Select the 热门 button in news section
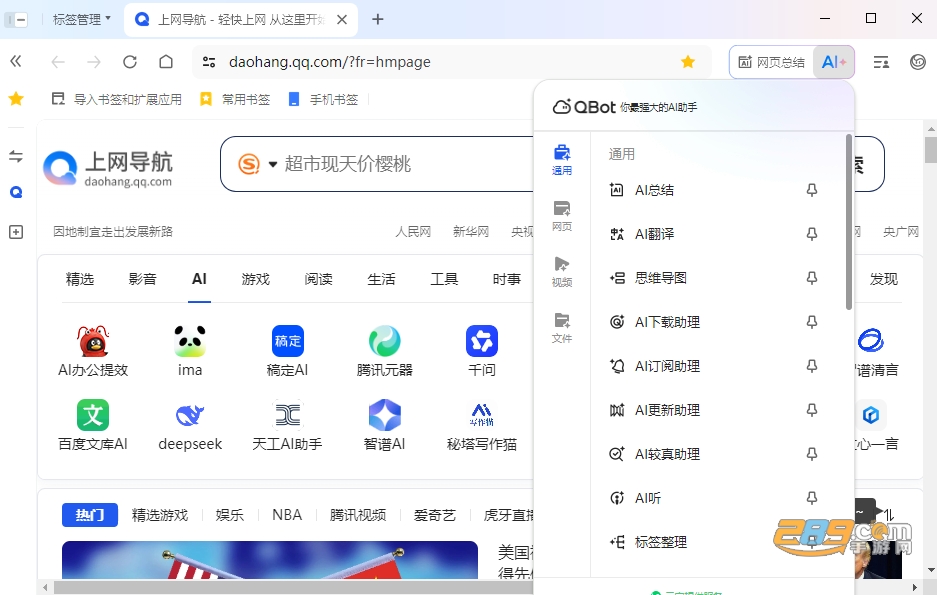937x595 pixels. point(90,515)
